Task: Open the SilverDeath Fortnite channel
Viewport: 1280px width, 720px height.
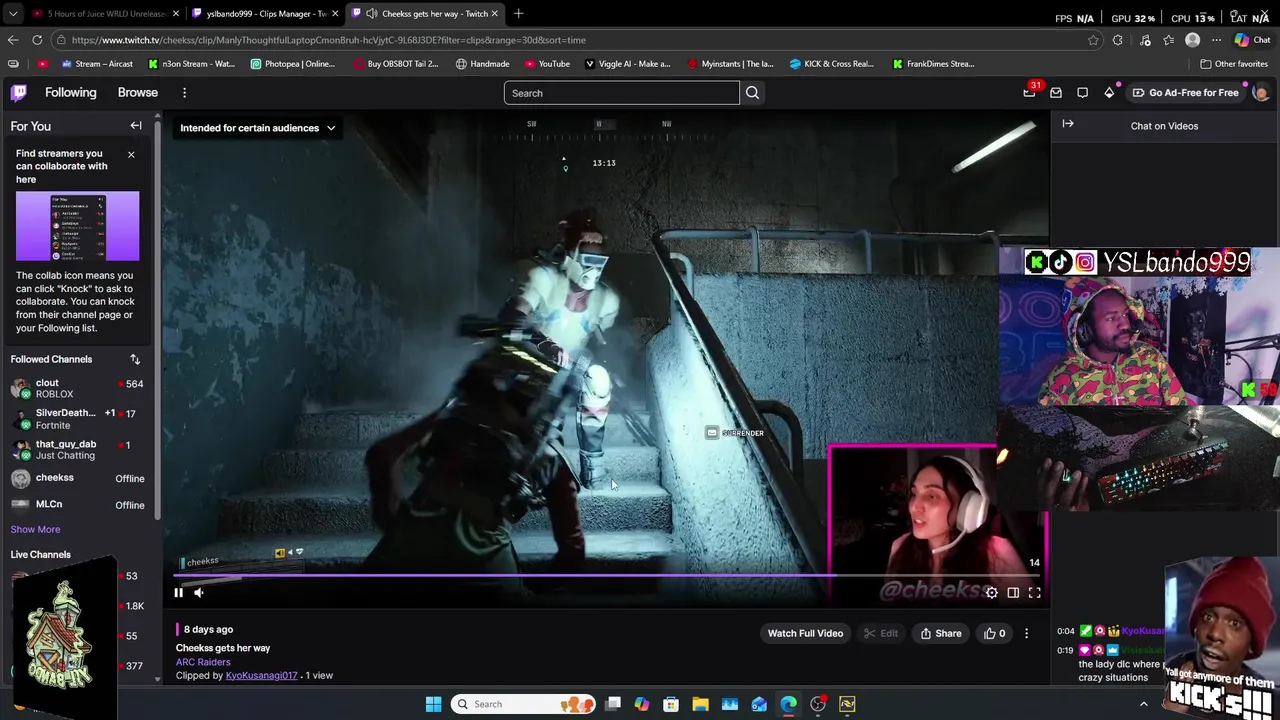Action: 78,419
